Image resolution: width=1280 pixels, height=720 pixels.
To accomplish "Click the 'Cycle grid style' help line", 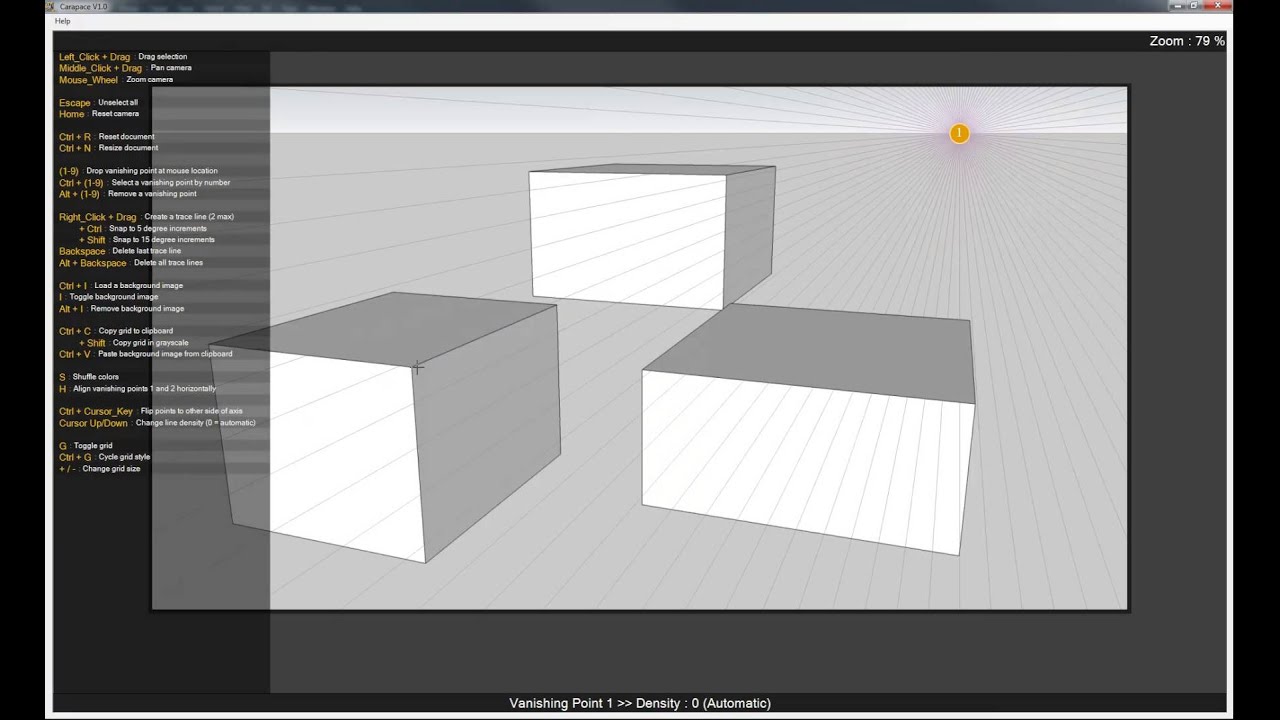I will pos(124,457).
